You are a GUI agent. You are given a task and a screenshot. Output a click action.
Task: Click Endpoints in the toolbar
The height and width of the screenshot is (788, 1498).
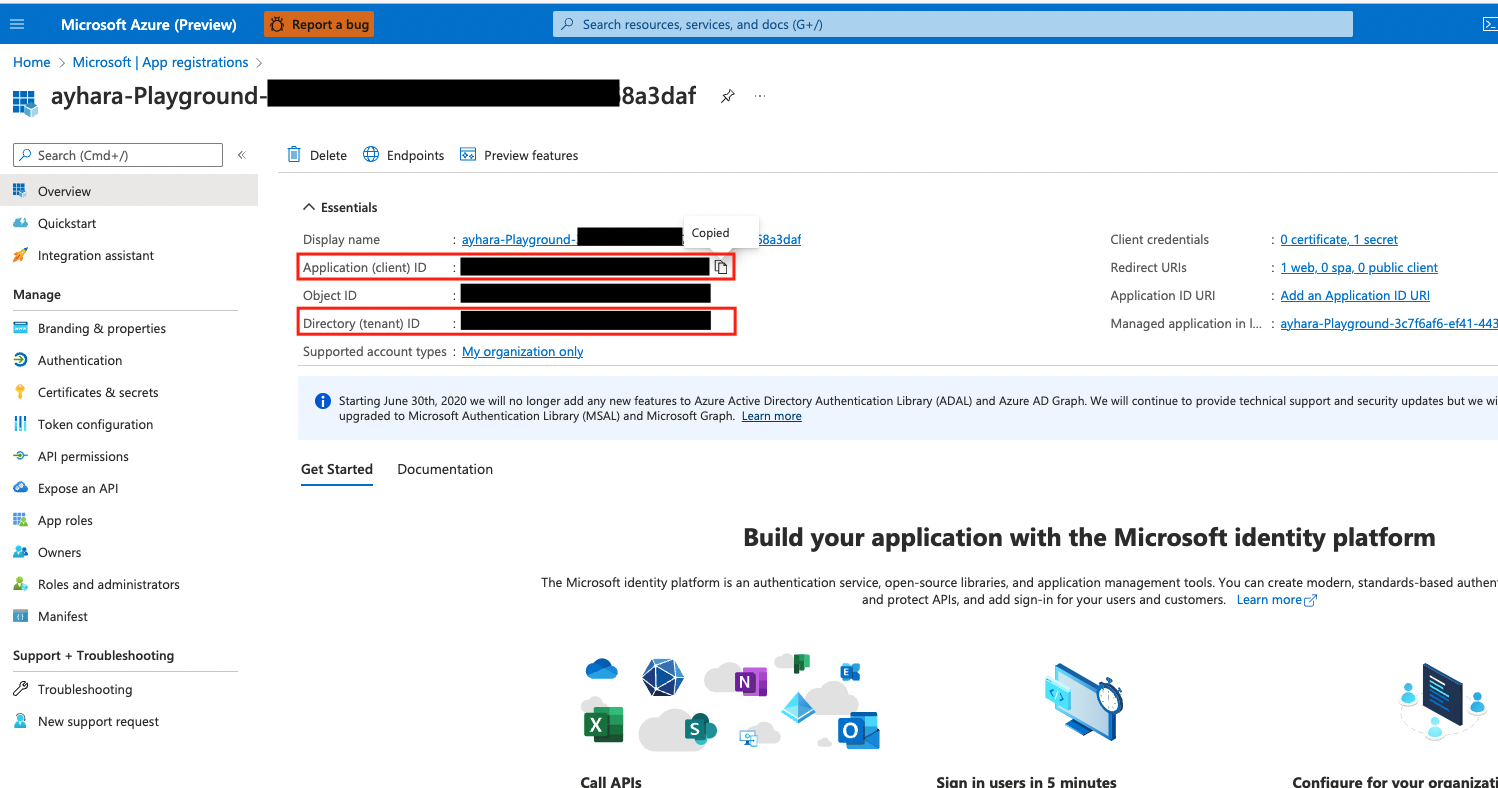[x=403, y=155]
